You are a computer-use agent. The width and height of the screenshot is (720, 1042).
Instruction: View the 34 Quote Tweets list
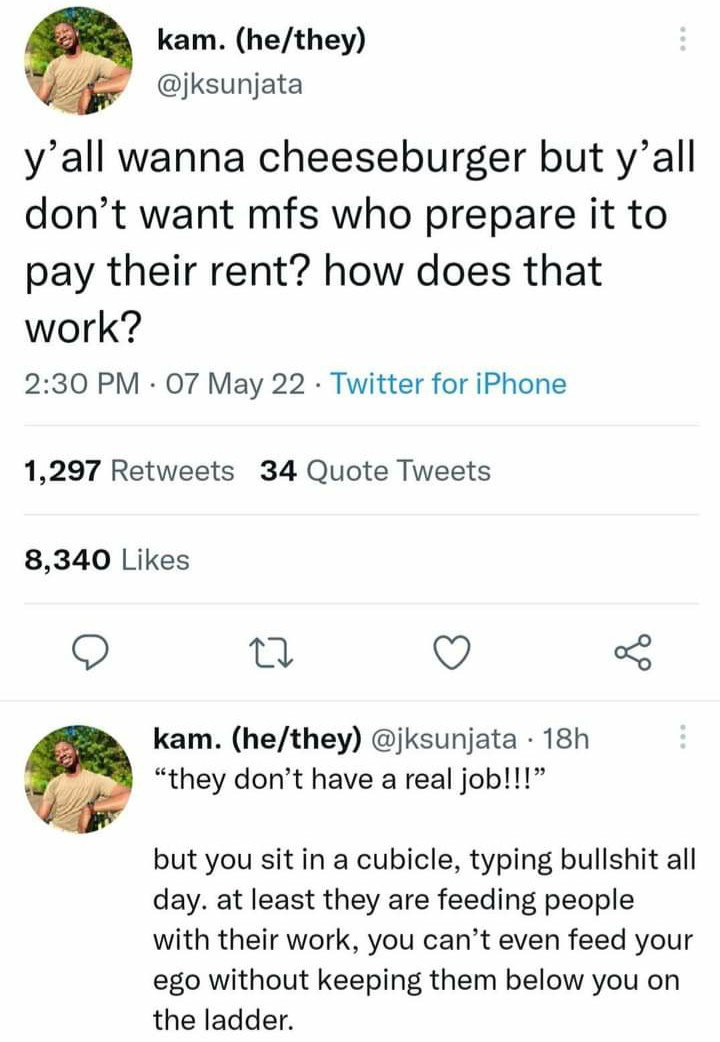[375, 470]
